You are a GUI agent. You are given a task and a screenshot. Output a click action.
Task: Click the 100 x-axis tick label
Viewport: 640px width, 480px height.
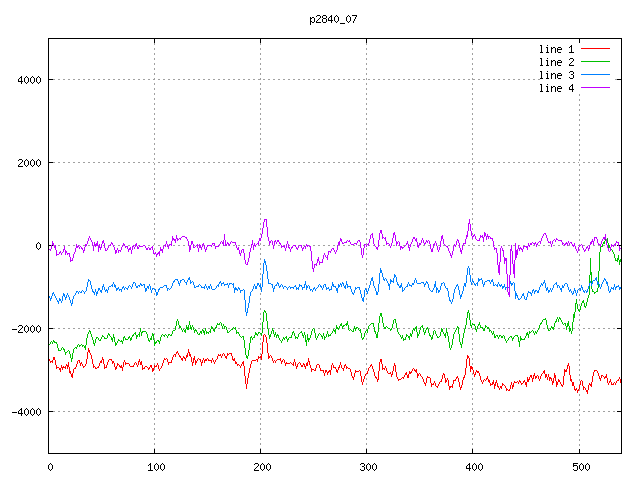coord(155,466)
